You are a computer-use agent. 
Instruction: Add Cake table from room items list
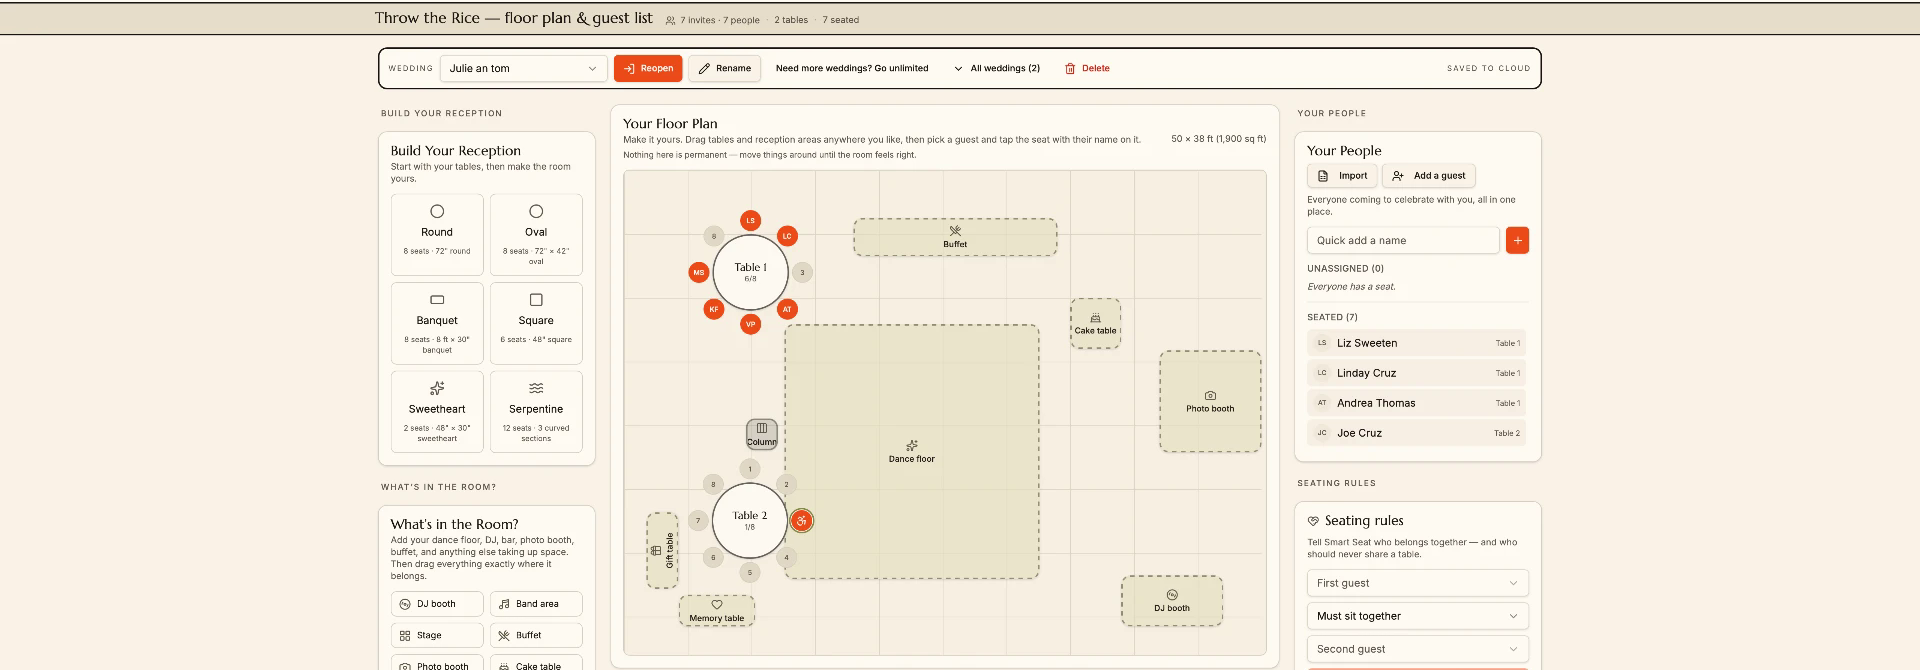click(x=536, y=664)
